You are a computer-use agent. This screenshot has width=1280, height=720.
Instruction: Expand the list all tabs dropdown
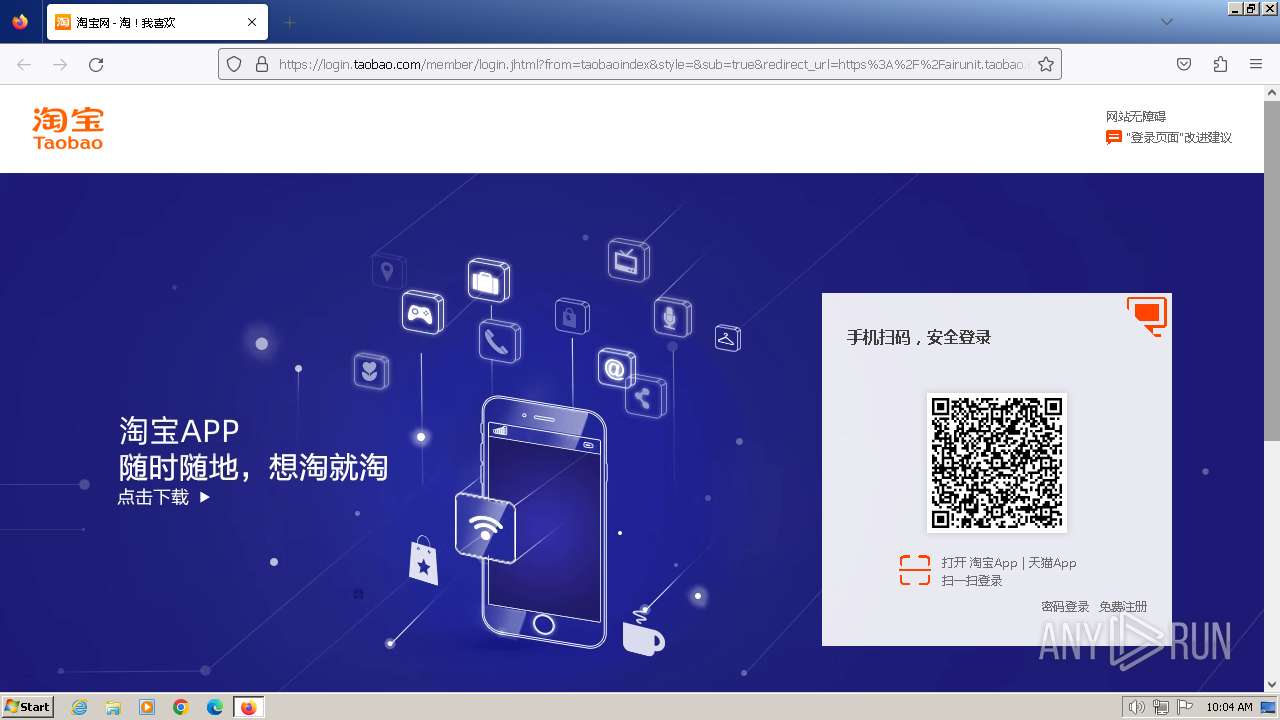click(x=1166, y=22)
